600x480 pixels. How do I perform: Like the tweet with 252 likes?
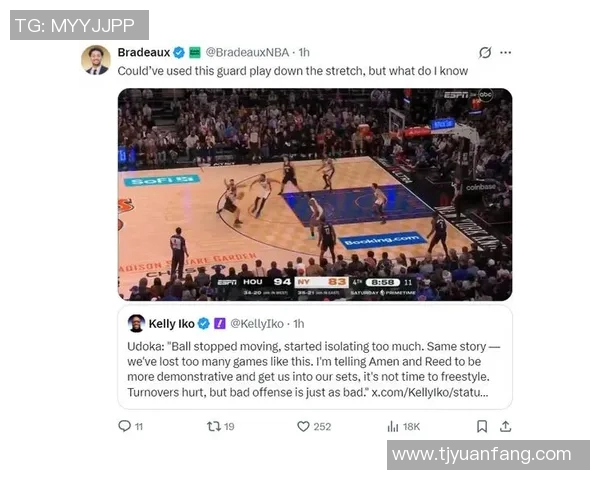[314, 426]
